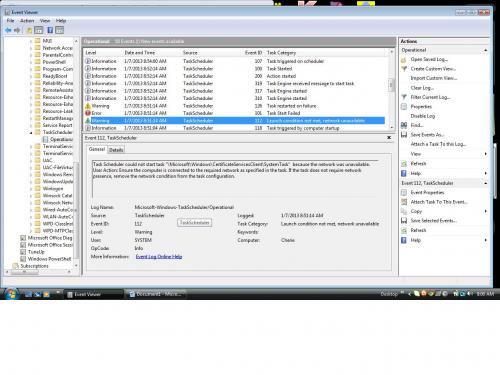This screenshot has height=375, width=500.
Task: Click Import Custom View in the Actions pane
Action: tap(434, 78)
